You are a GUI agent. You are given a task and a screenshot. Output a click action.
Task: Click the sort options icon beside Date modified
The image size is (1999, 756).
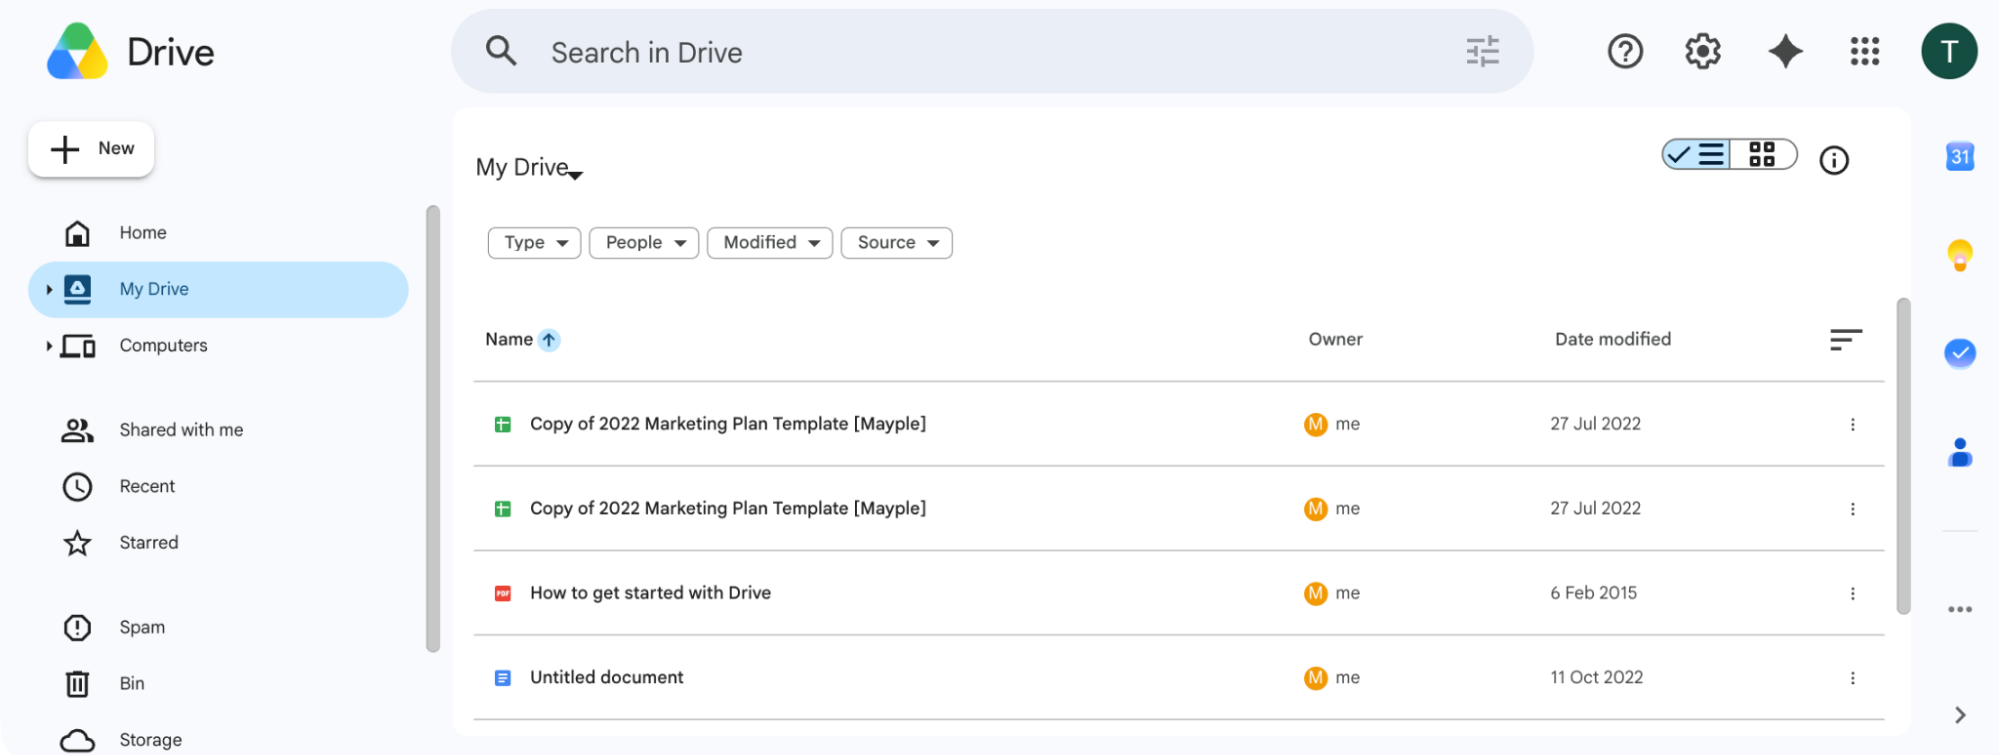click(1845, 340)
